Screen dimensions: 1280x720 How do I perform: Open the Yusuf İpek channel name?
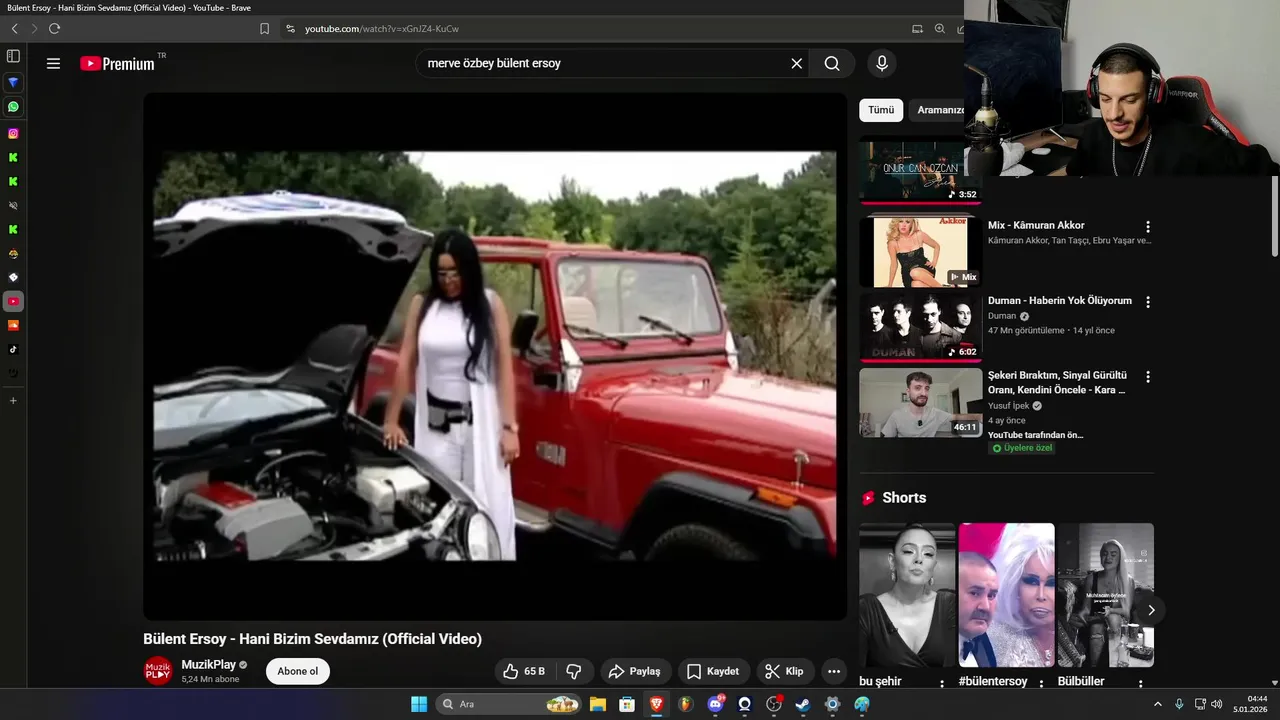pyautogui.click(x=1008, y=406)
